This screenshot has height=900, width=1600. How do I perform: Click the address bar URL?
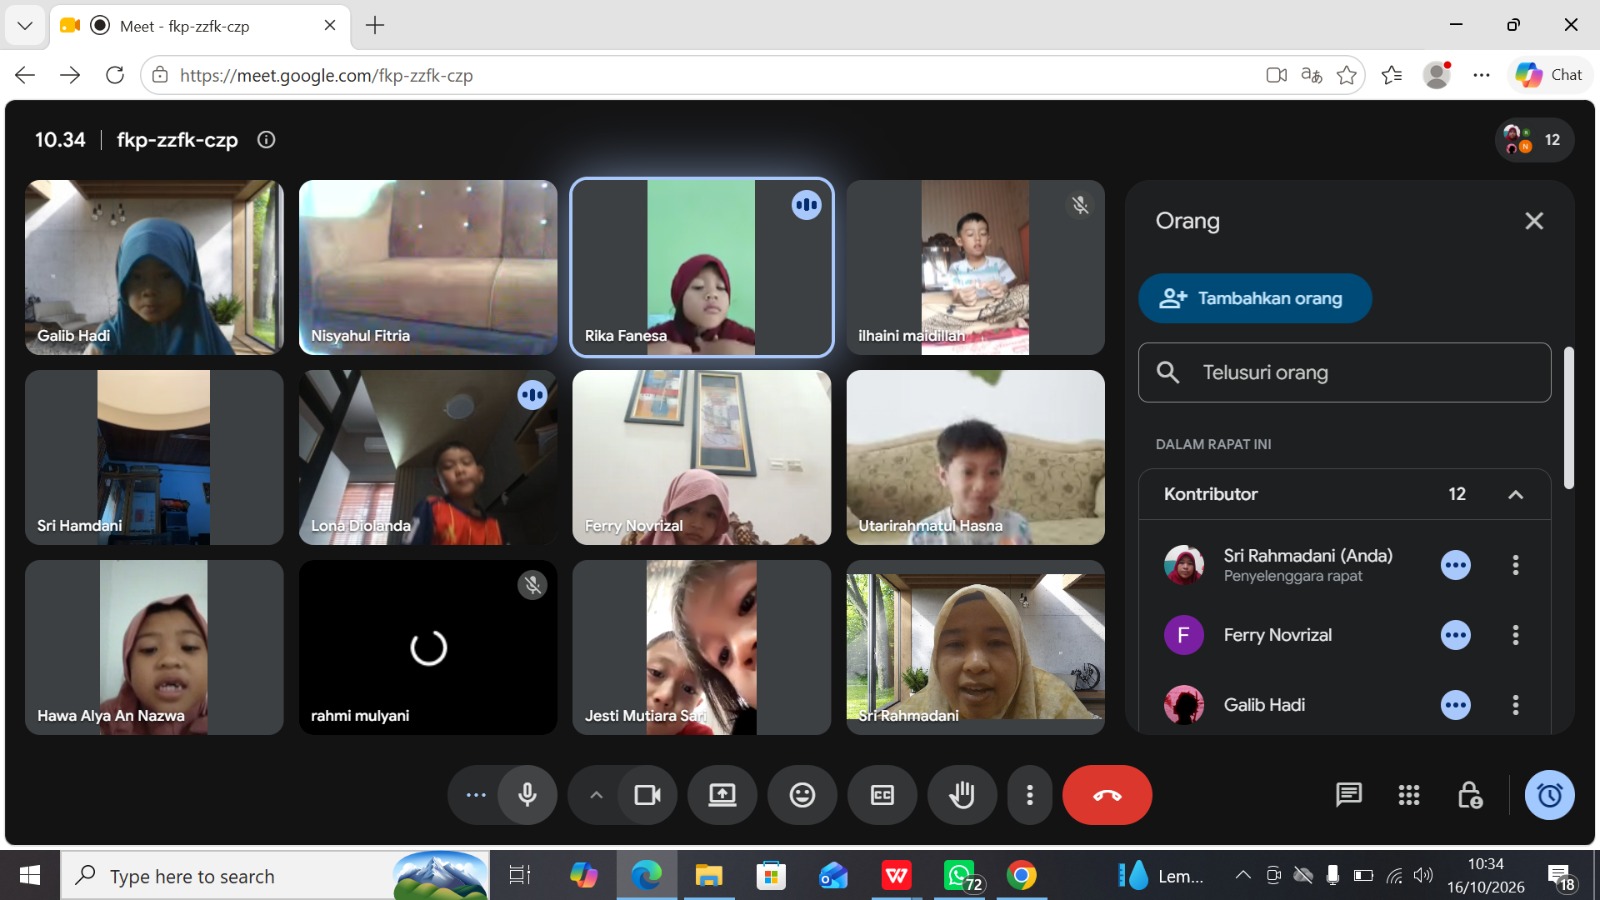pos(326,75)
